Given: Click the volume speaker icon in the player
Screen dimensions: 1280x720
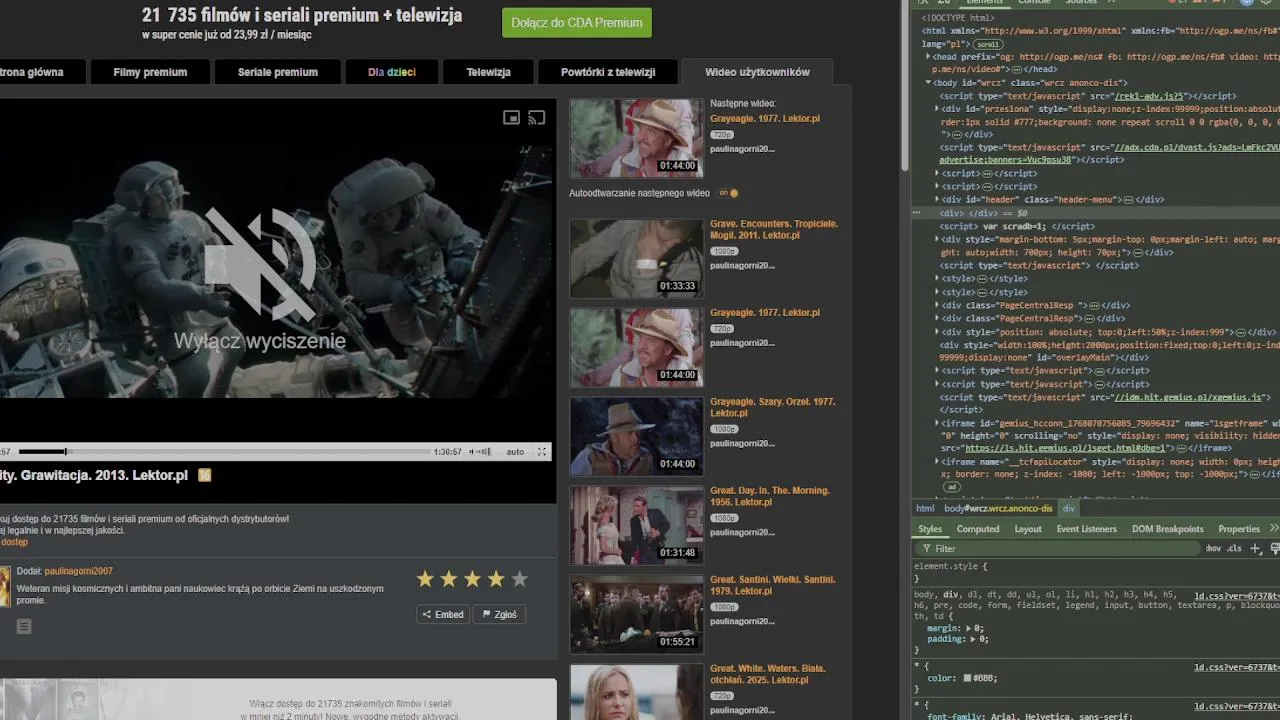Looking at the screenshot, I should 473,452.
